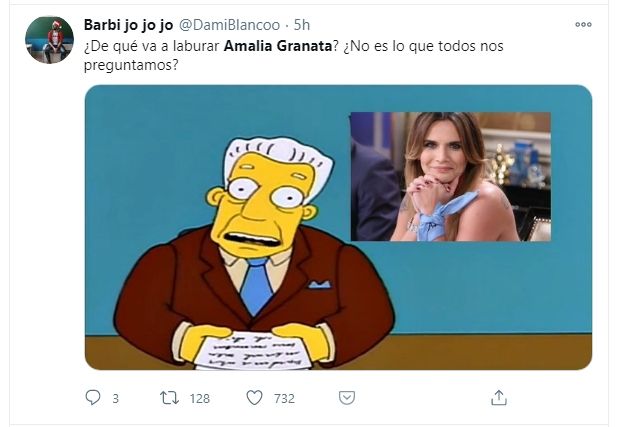Open the 5h timestamp link
The height and width of the screenshot is (427, 620).
pyautogui.click(x=302, y=25)
